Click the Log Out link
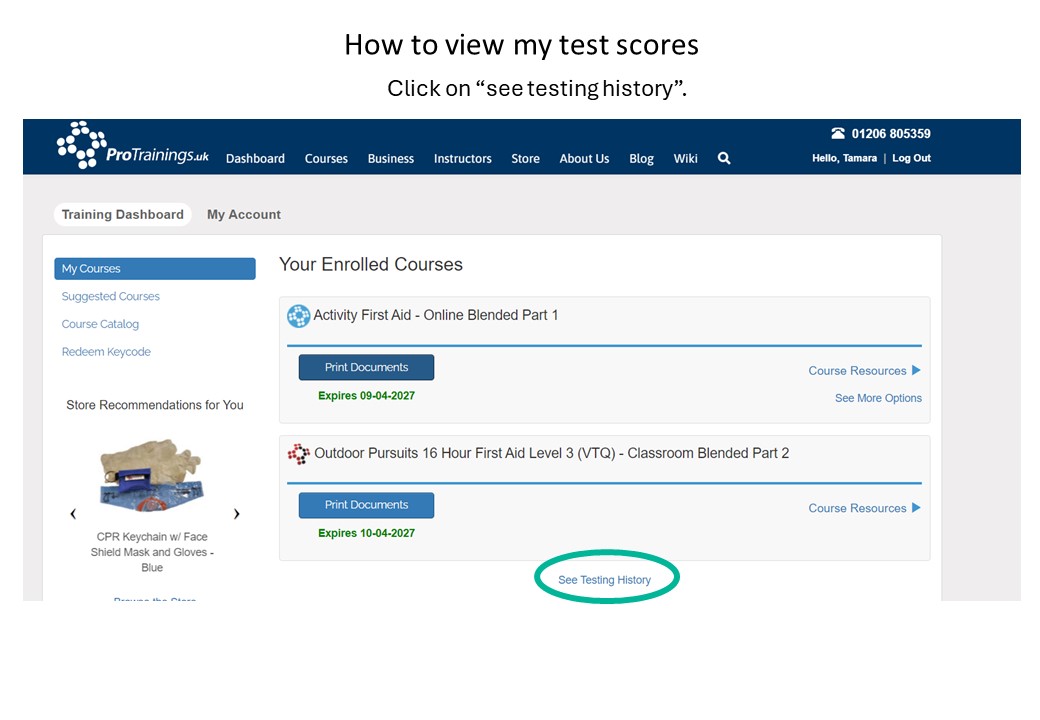This screenshot has height=720, width=1040. [911, 158]
